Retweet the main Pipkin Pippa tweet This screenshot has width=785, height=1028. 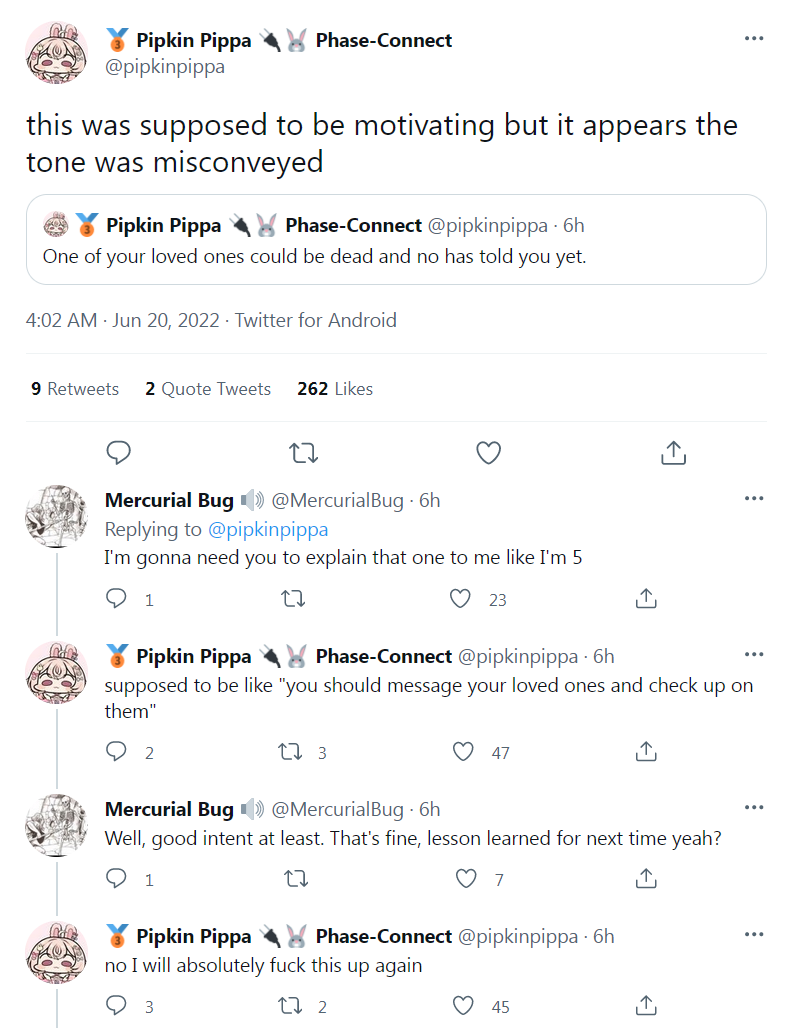pos(303,453)
